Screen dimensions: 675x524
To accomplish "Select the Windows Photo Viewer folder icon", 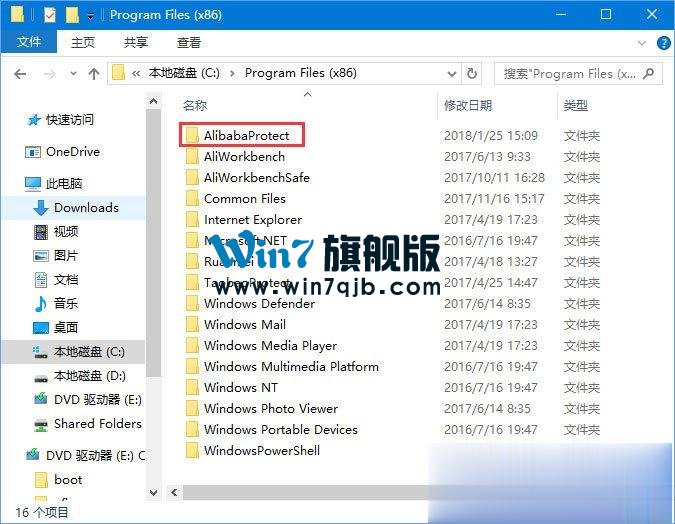I will (192, 408).
